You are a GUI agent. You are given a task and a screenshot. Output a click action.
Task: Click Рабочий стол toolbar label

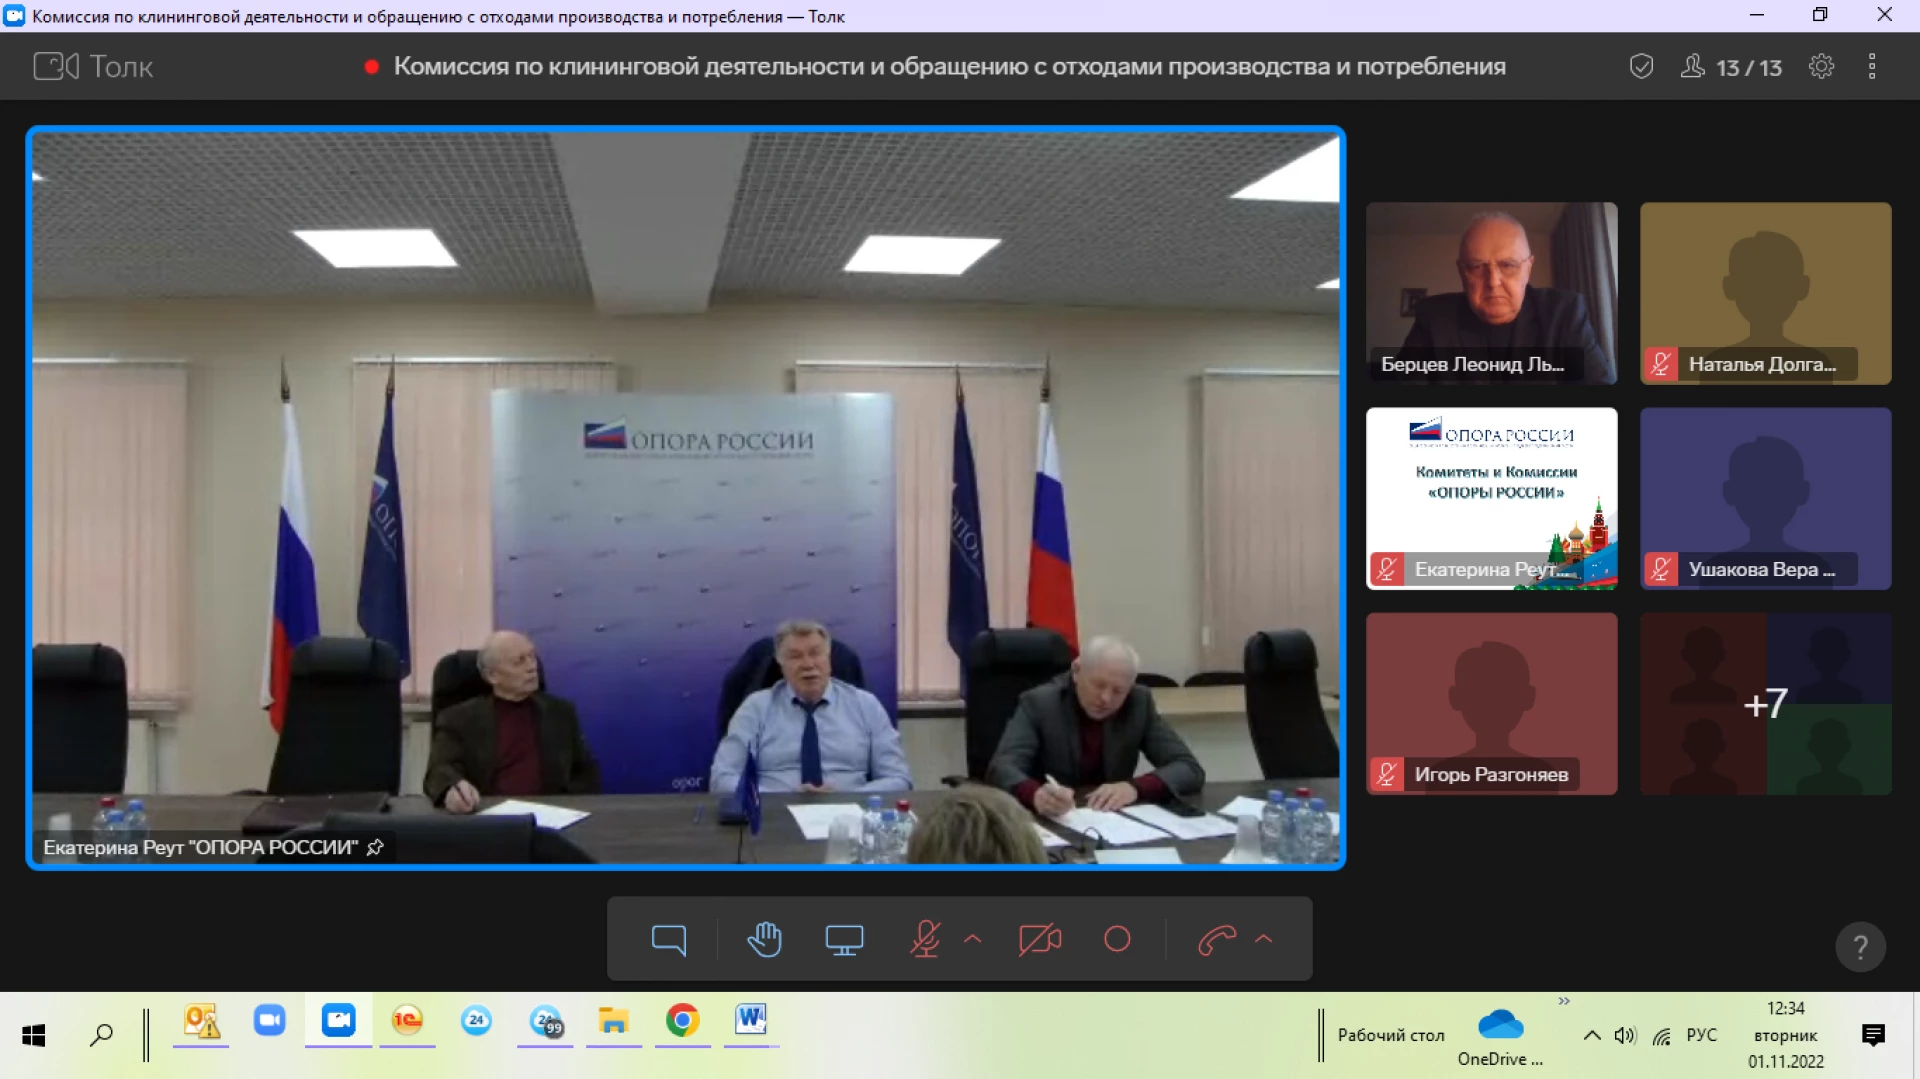(x=1390, y=1036)
